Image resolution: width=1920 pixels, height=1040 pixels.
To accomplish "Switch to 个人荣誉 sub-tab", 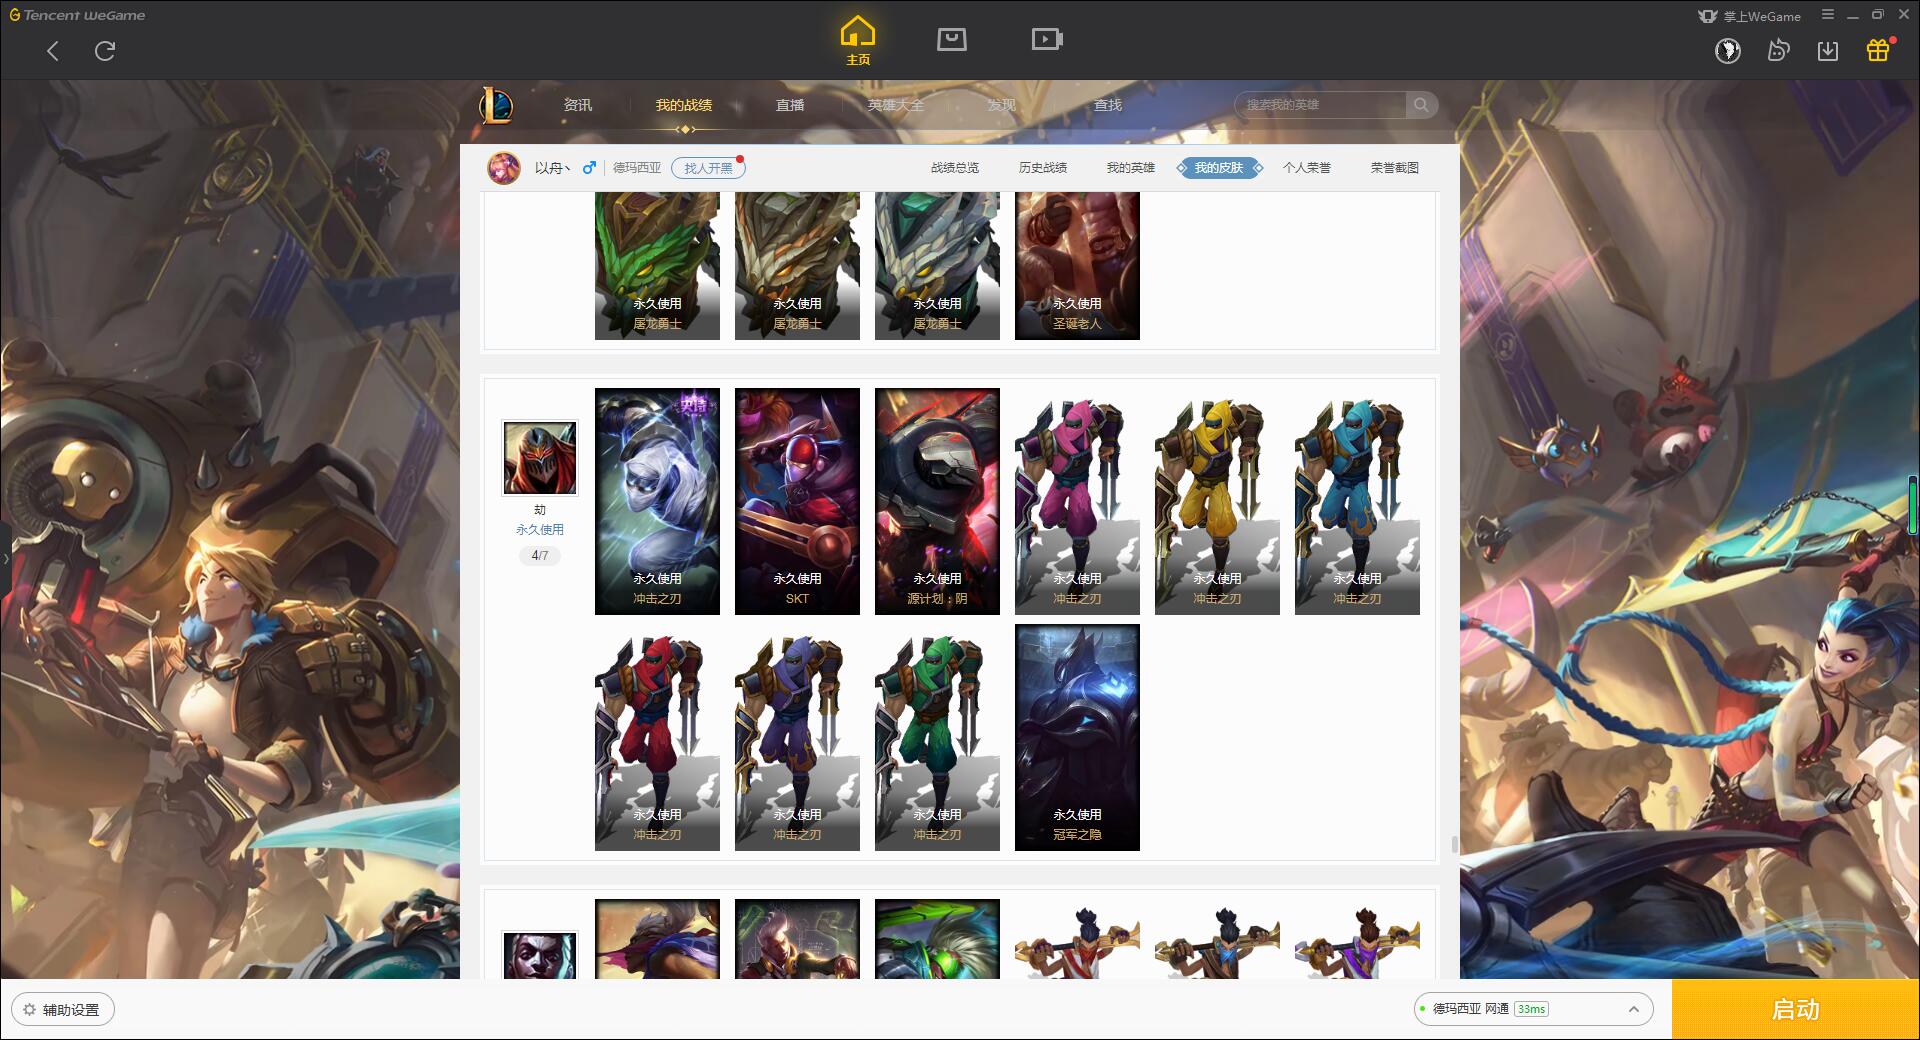I will click(x=1307, y=168).
